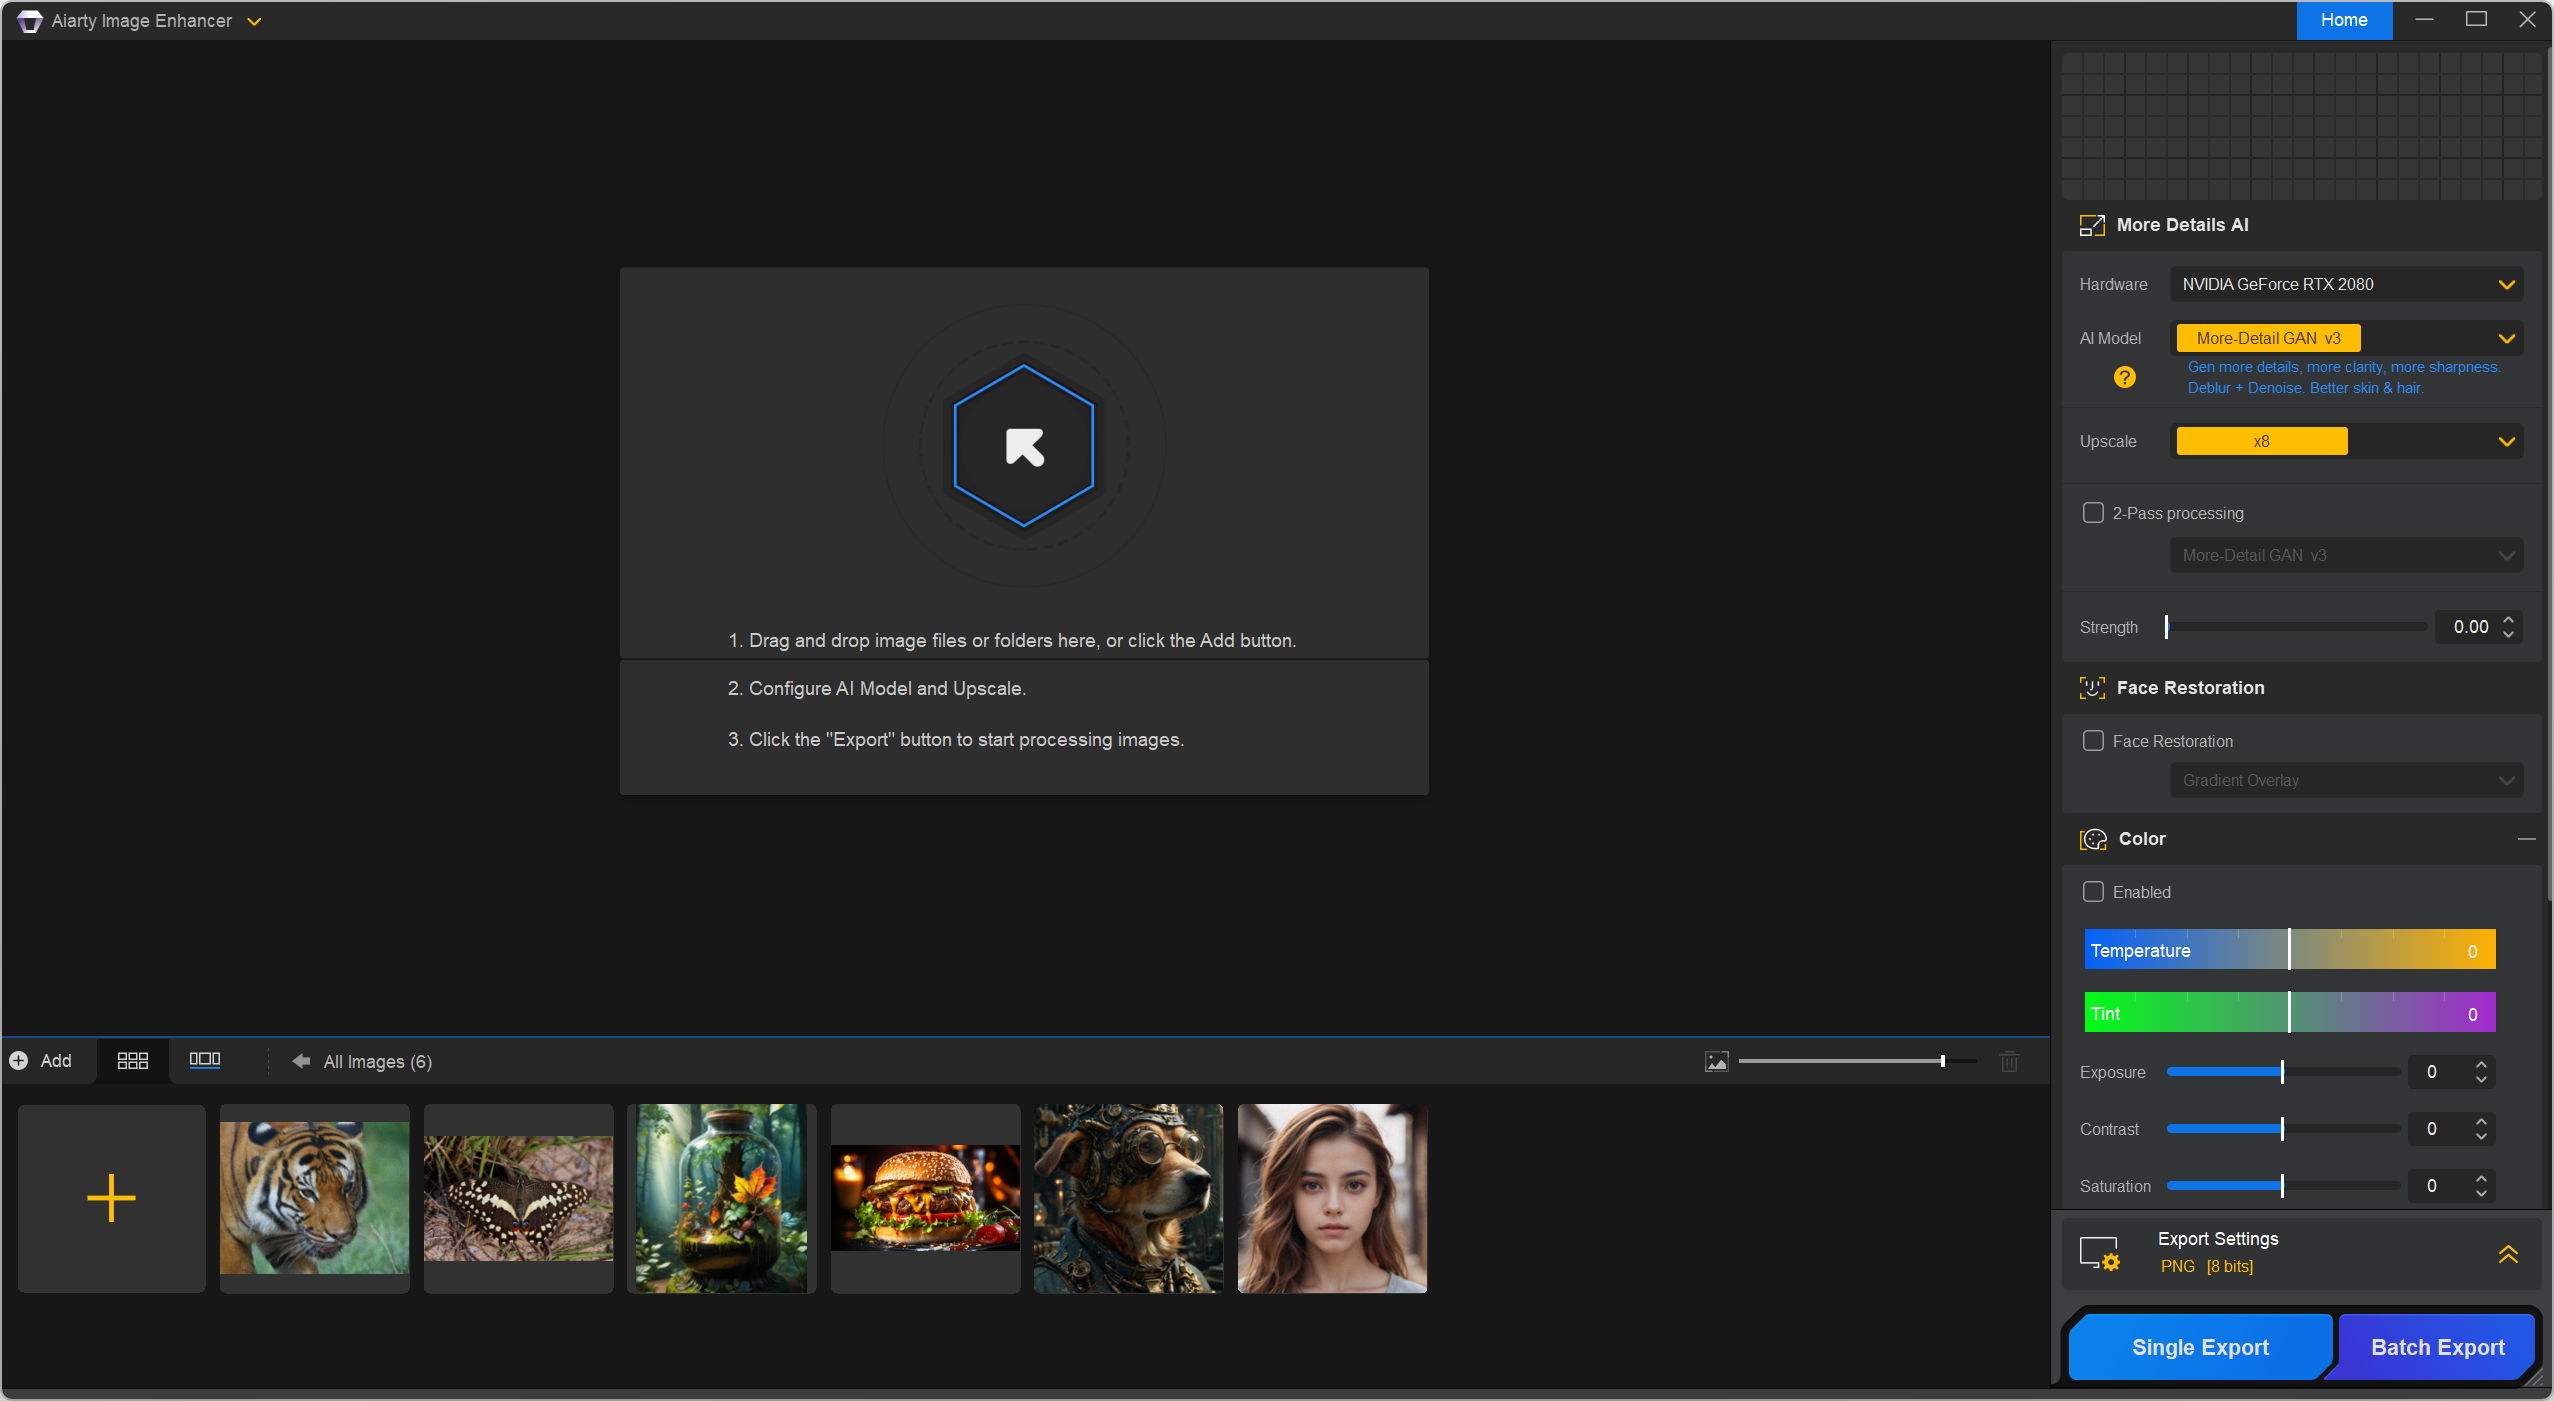2554x1401 pixels.
Task: Enable 2-Pass processing checkbox
Action: (2093, 513)
